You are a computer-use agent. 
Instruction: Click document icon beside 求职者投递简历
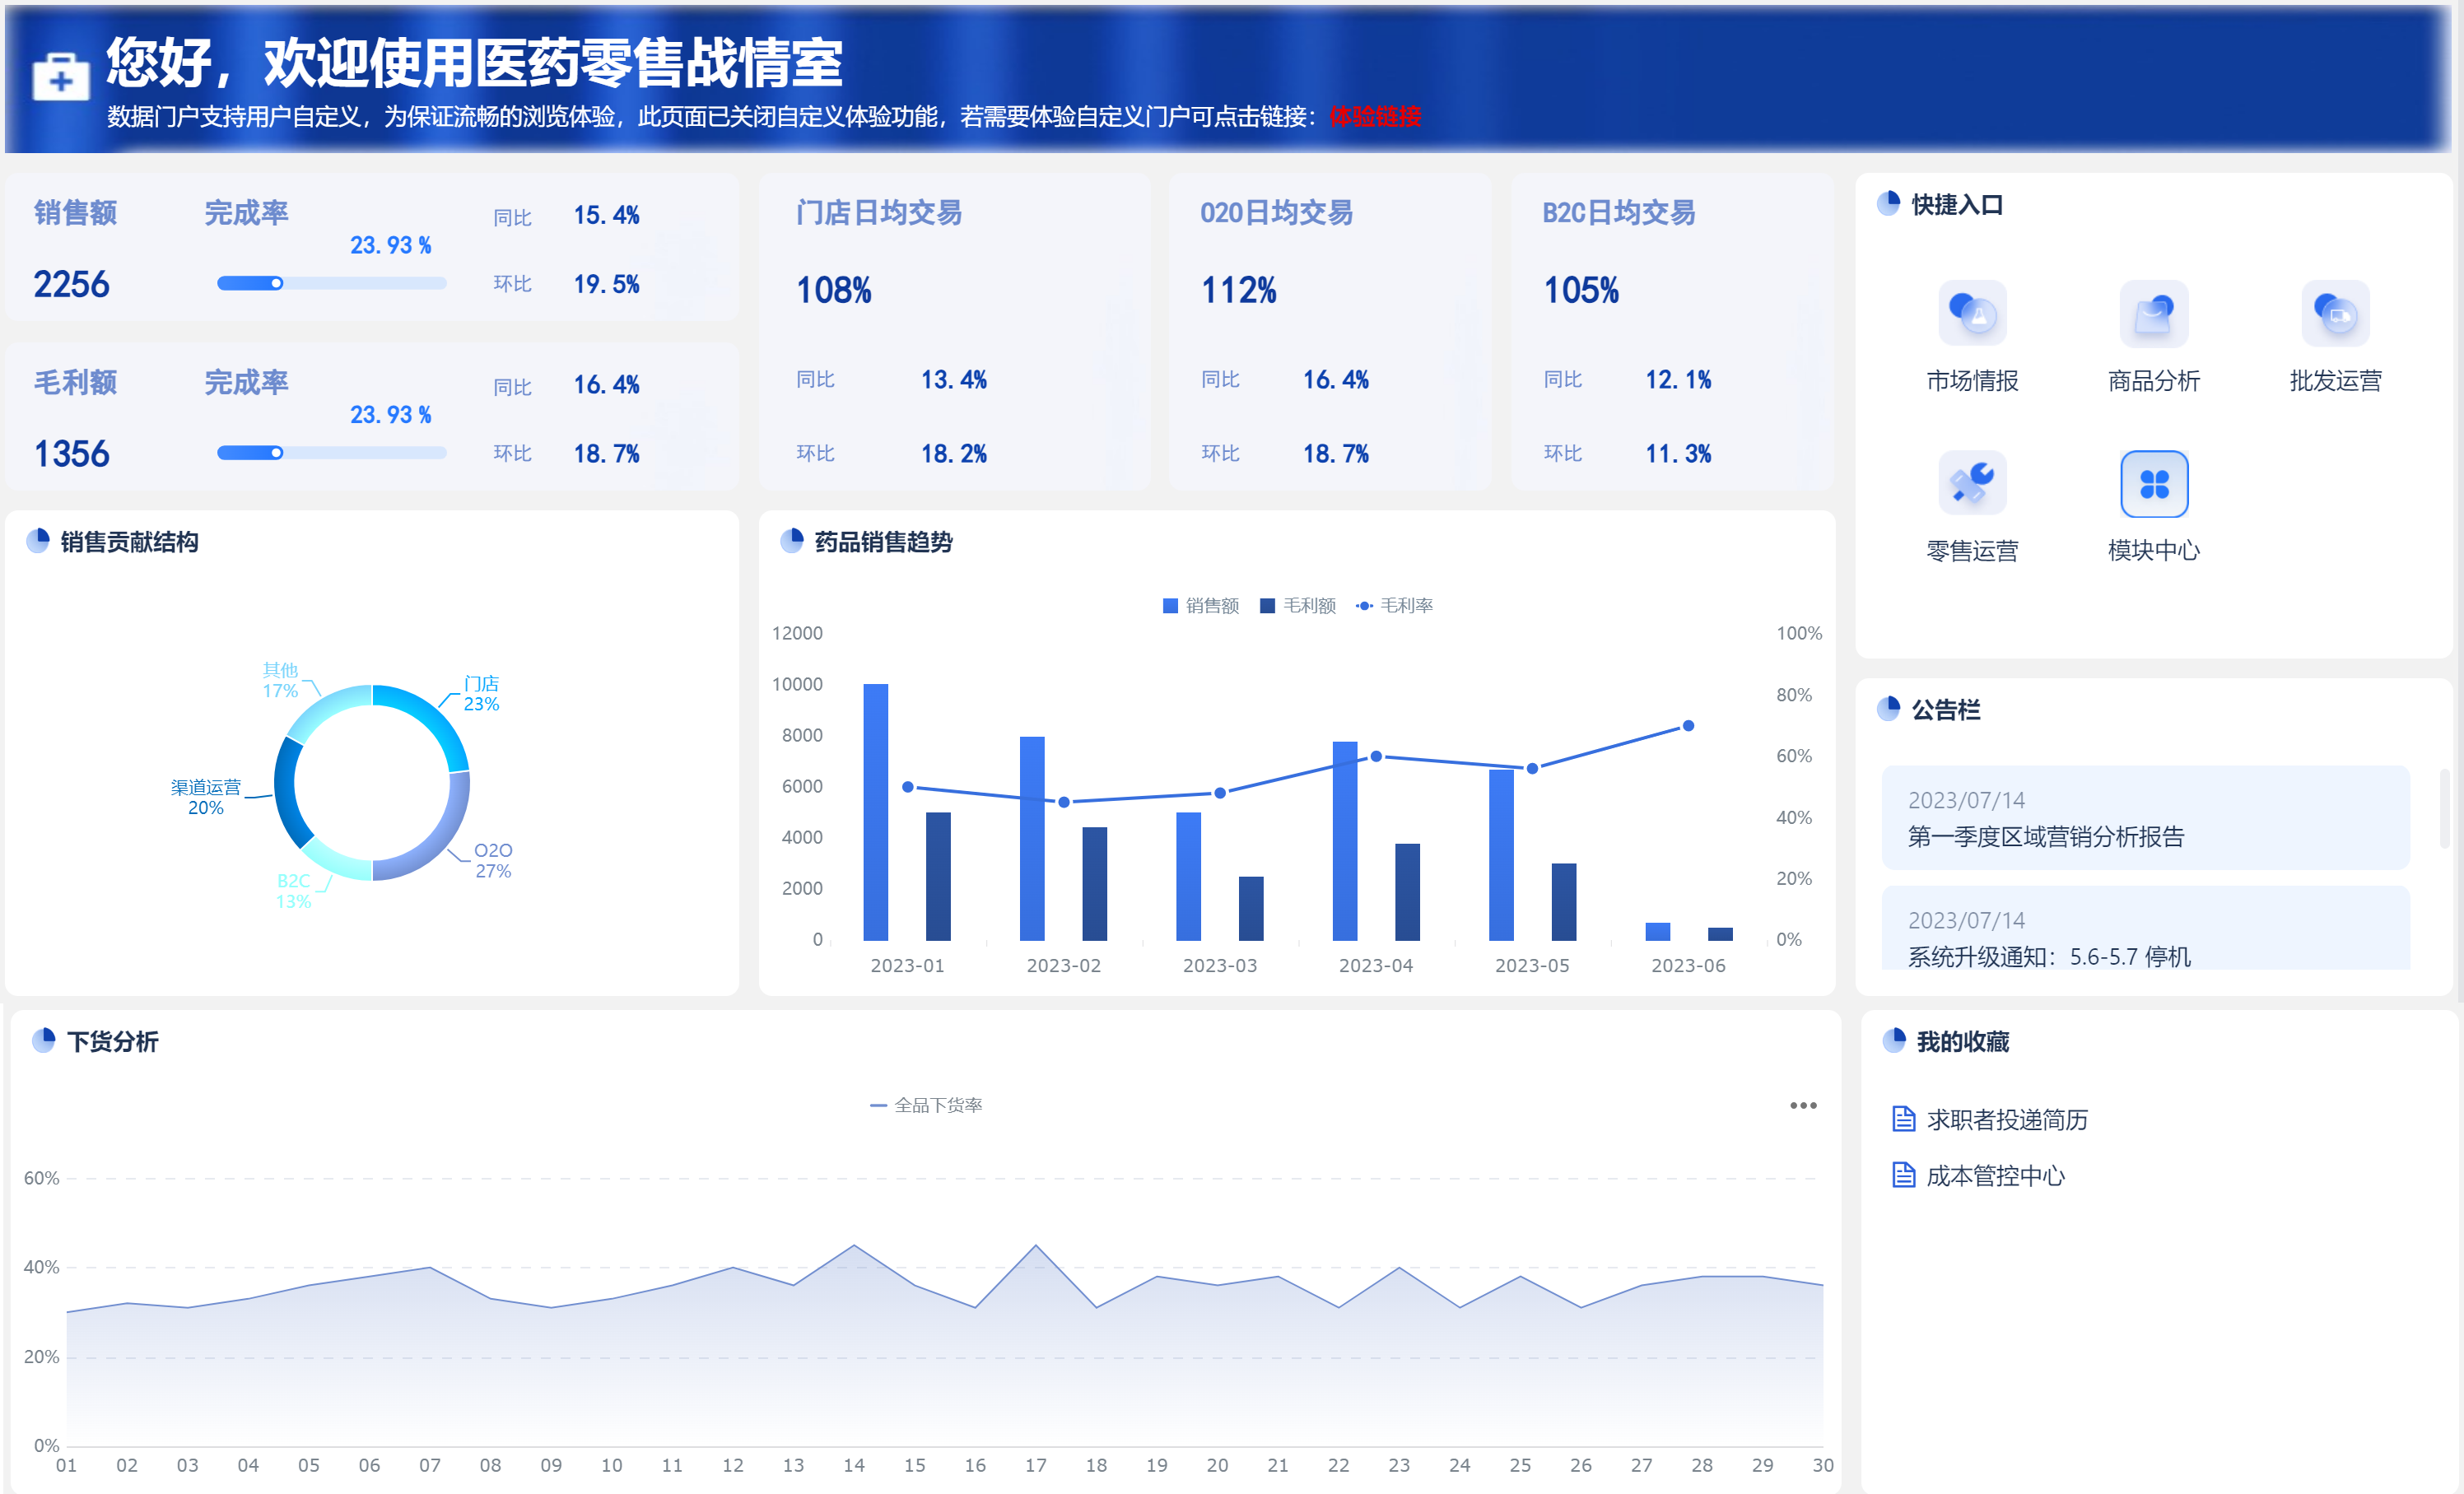[1903, 1119]
